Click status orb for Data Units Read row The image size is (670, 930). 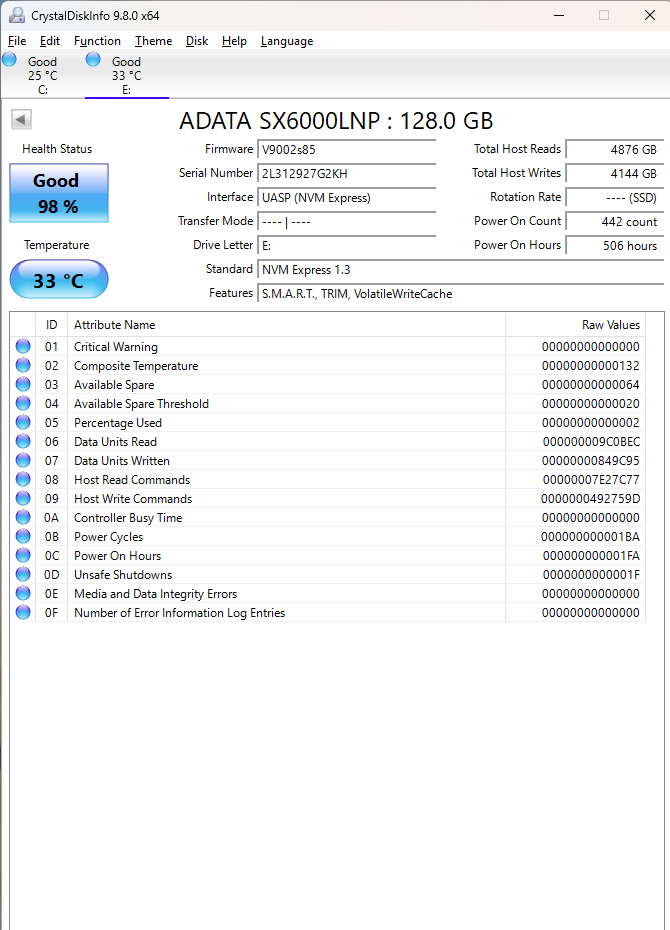(23, 441)
